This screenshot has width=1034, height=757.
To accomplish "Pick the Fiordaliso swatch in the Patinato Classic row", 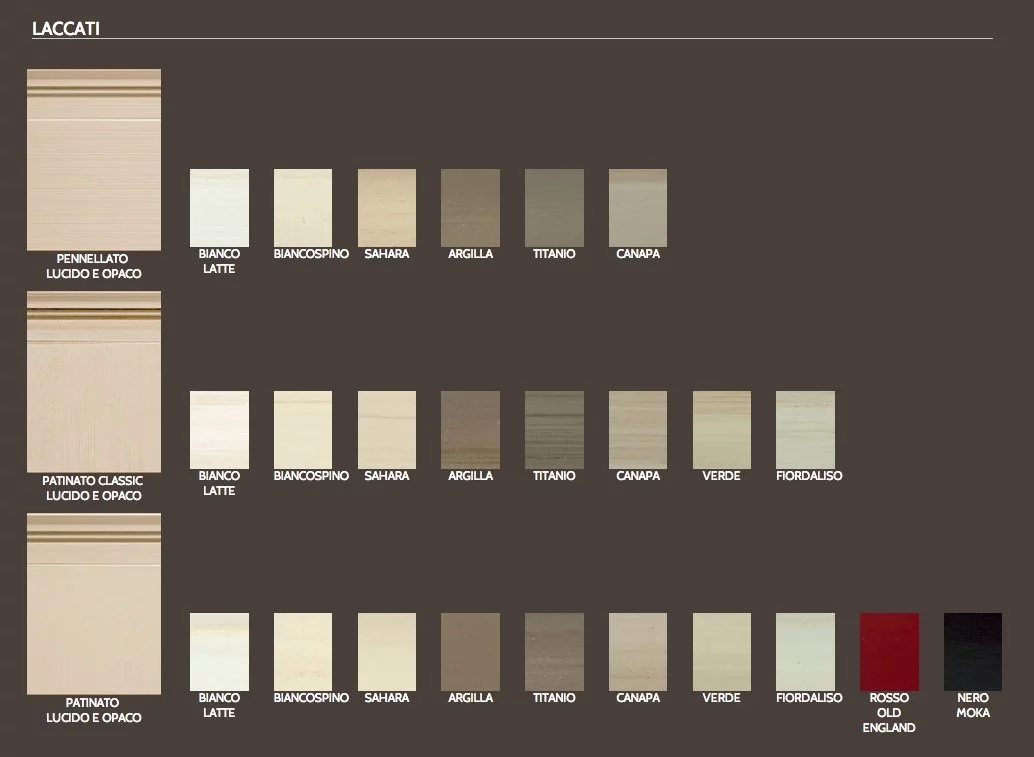I will point(805,430).
